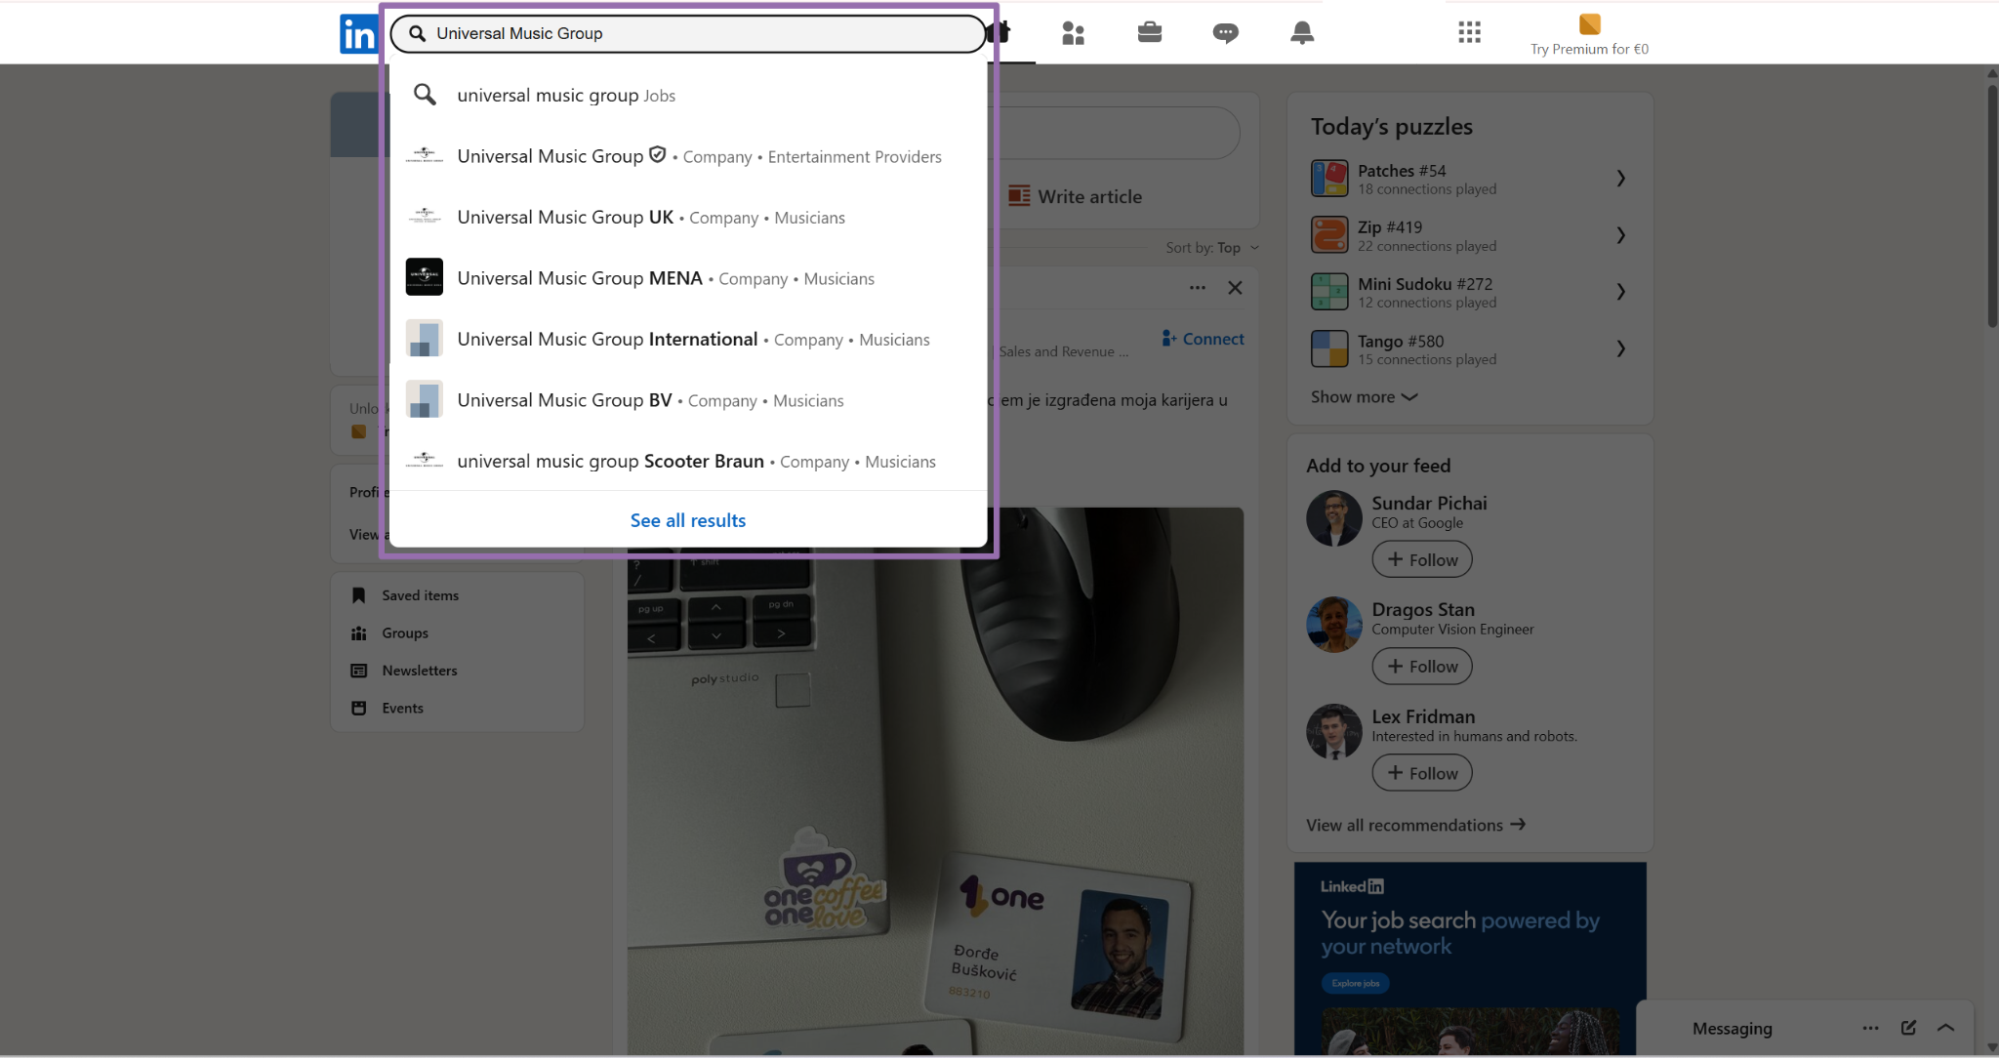Viewport: 1999px width, 1059px height.
Task: Click the Tango puzzle icon
Action: (1330, 349)
